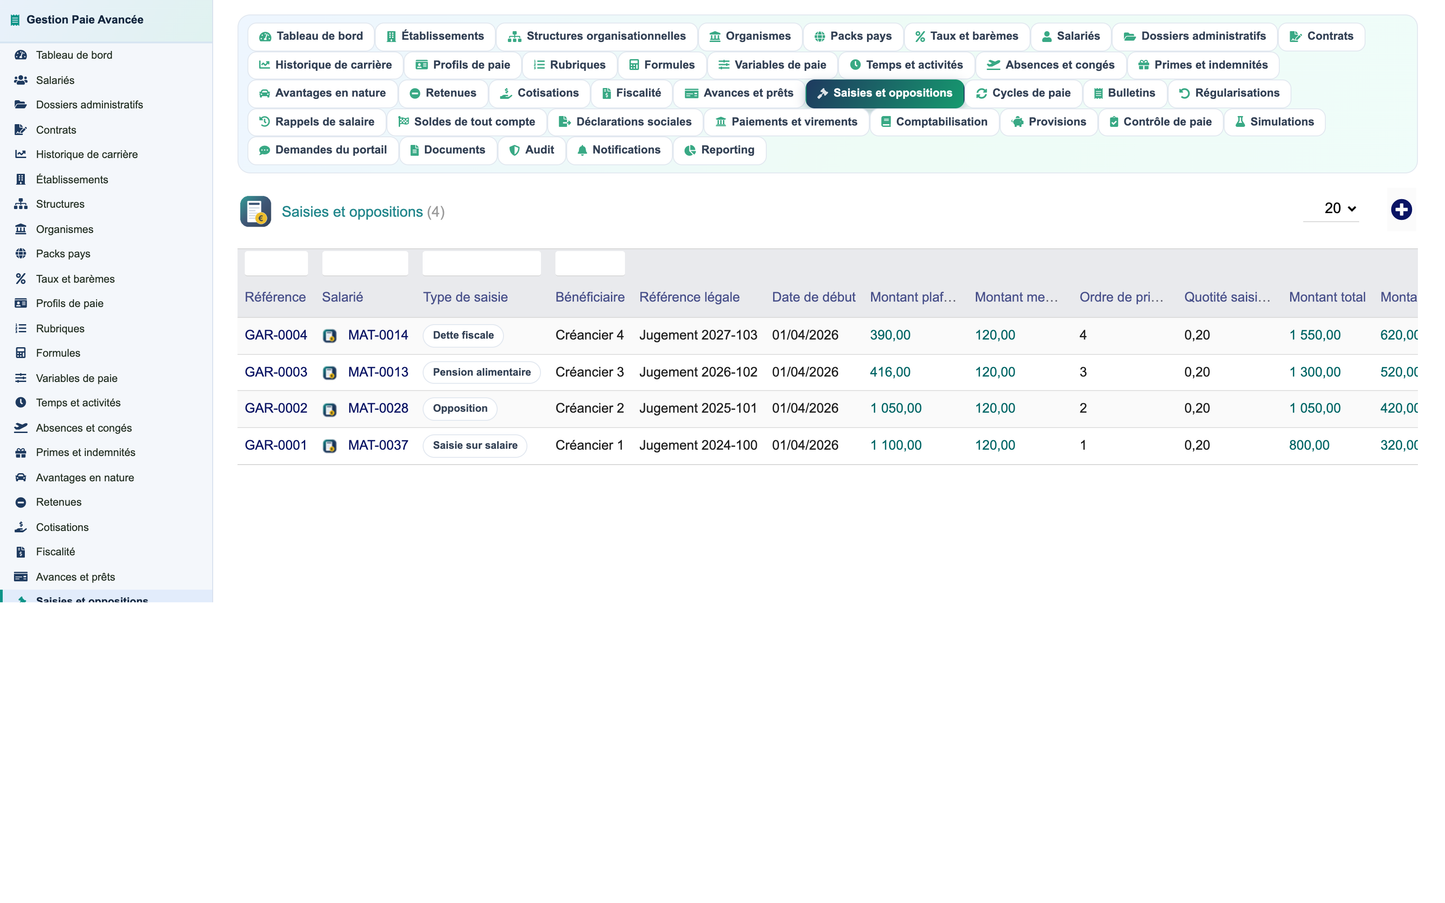The width and height of the screenshot is (1445, 903).
Task: Open Profils de paie in the sidebar
Action: click(x=106, y=303)
